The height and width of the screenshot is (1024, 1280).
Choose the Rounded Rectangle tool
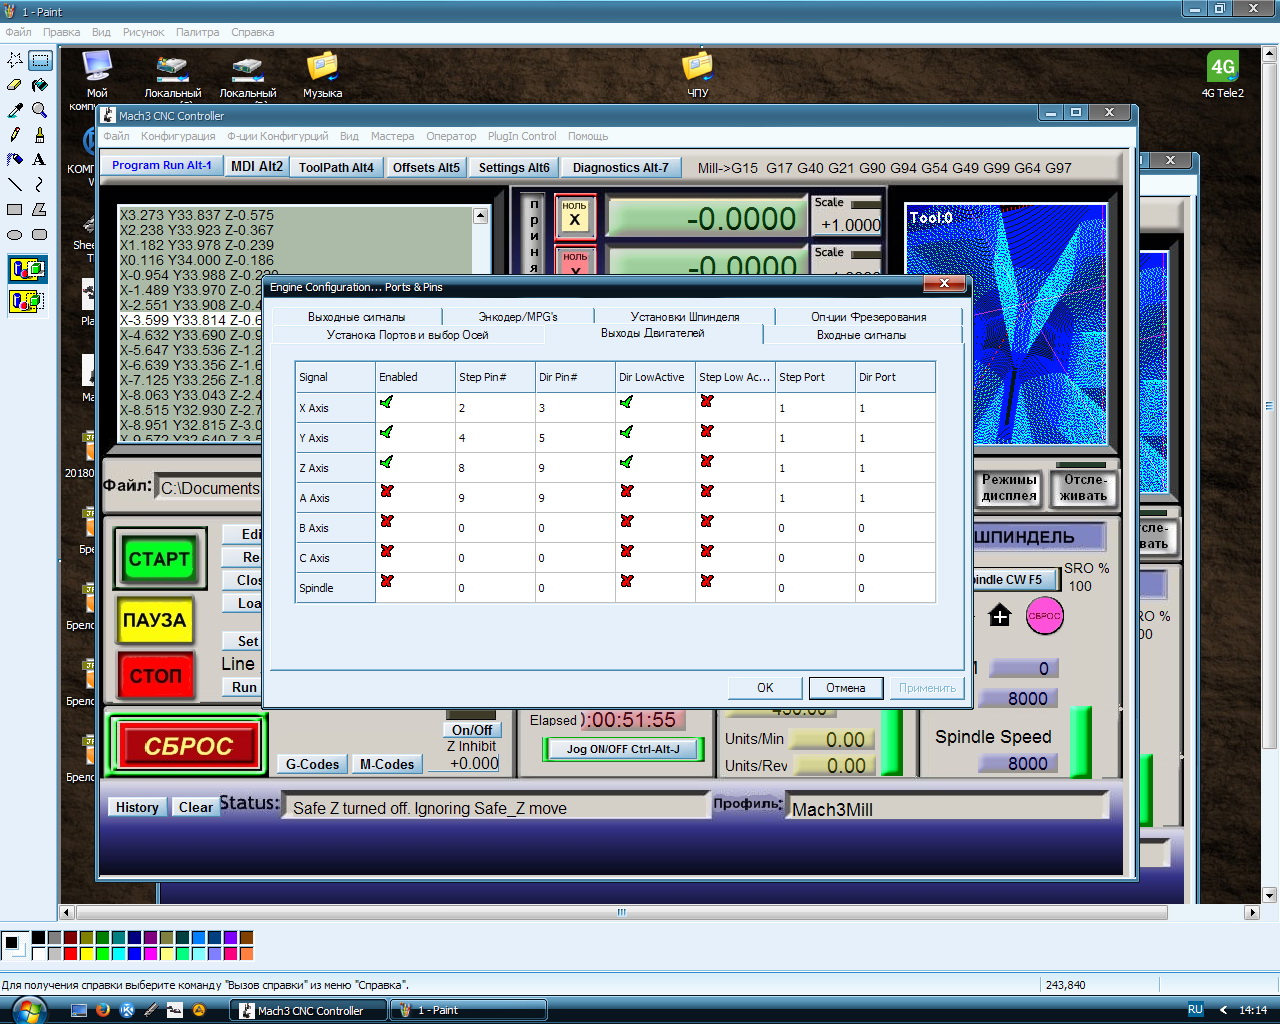[x=40, y=235]
